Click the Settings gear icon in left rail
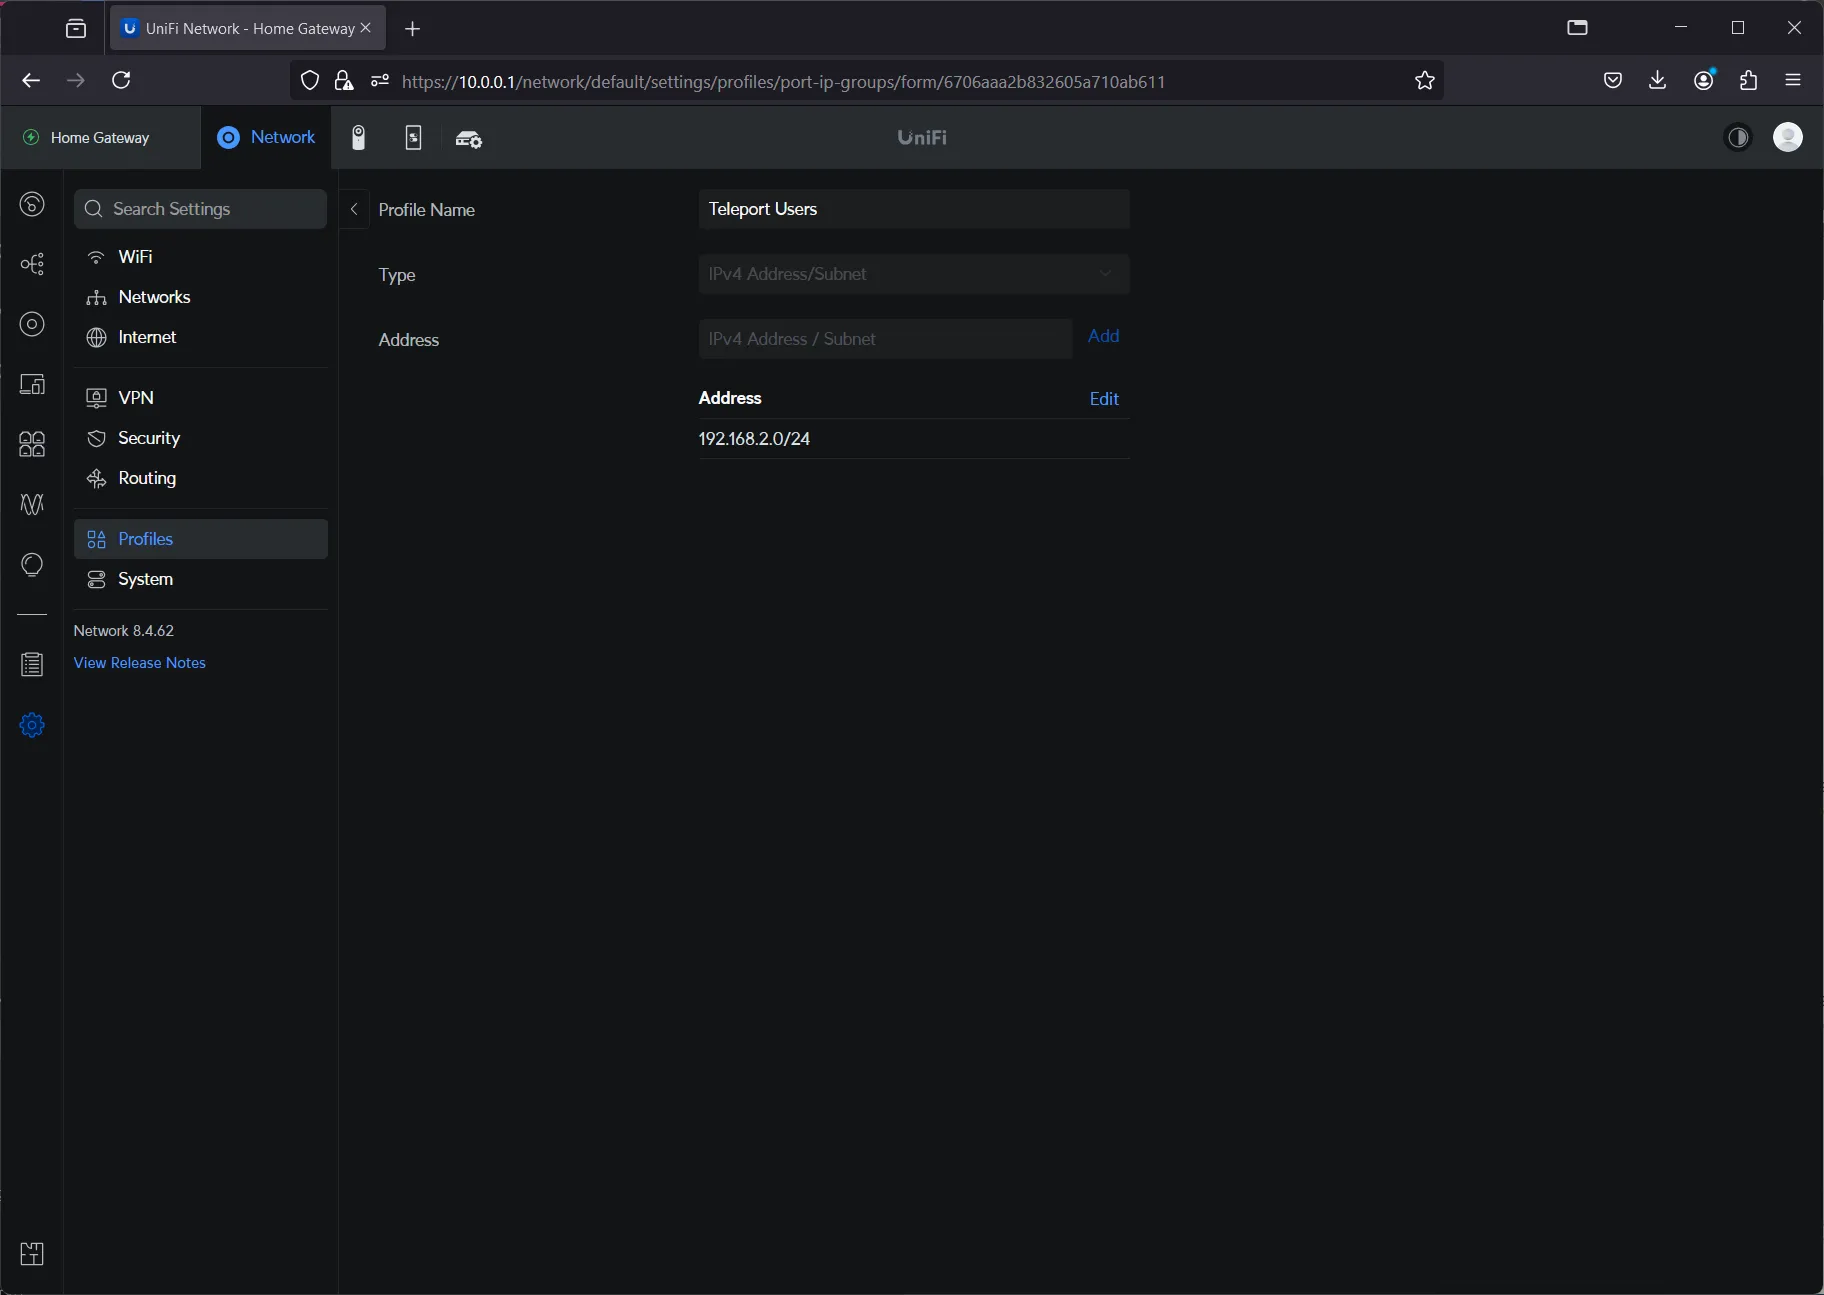This screenshot has height=1295, width=1824. pos(32,725)
